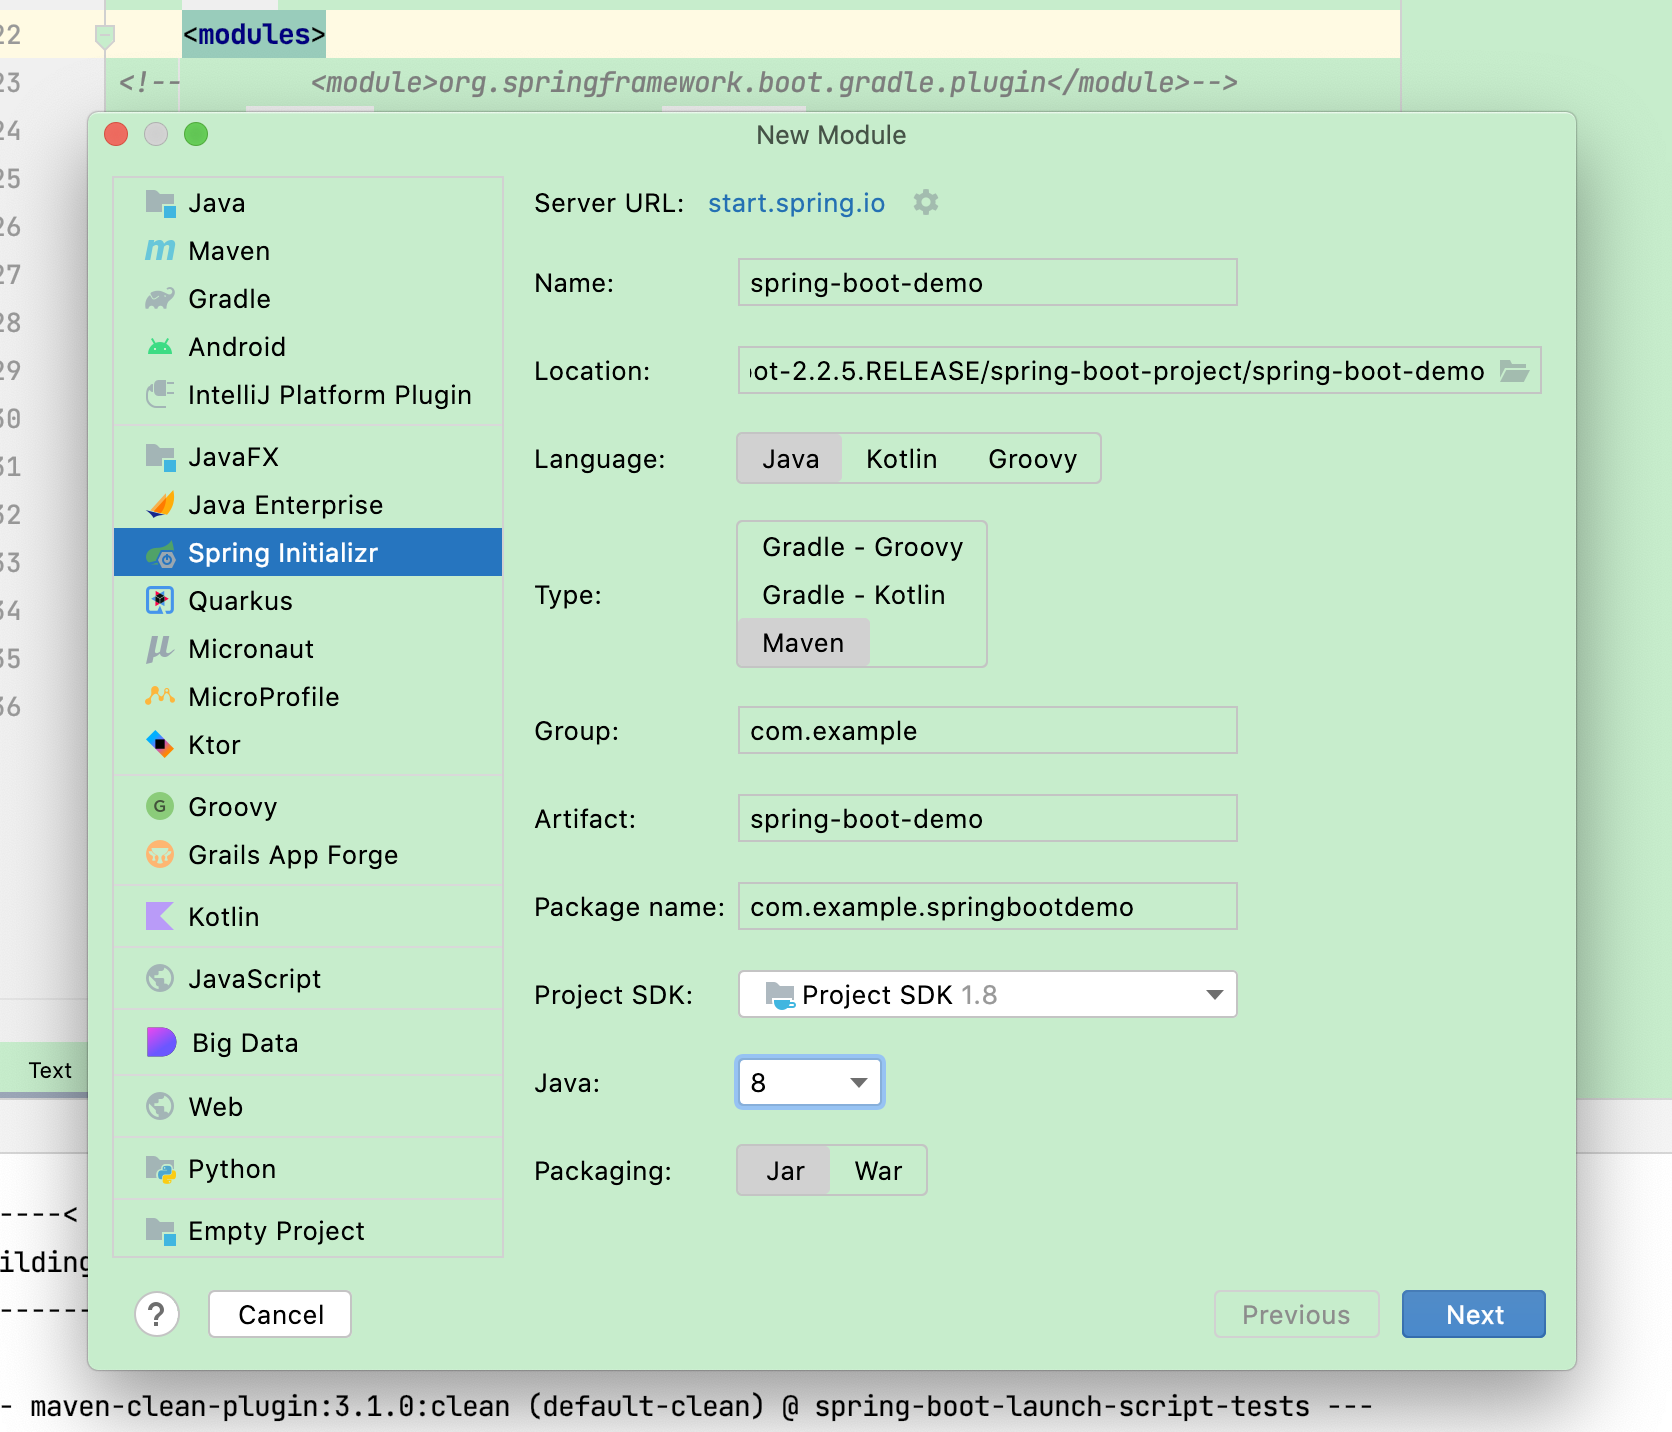Image resolution: width=1672 pixels, height=1432 pixels.
Task: Open help using the question mark icon
Action: [x=157, y=1314]
